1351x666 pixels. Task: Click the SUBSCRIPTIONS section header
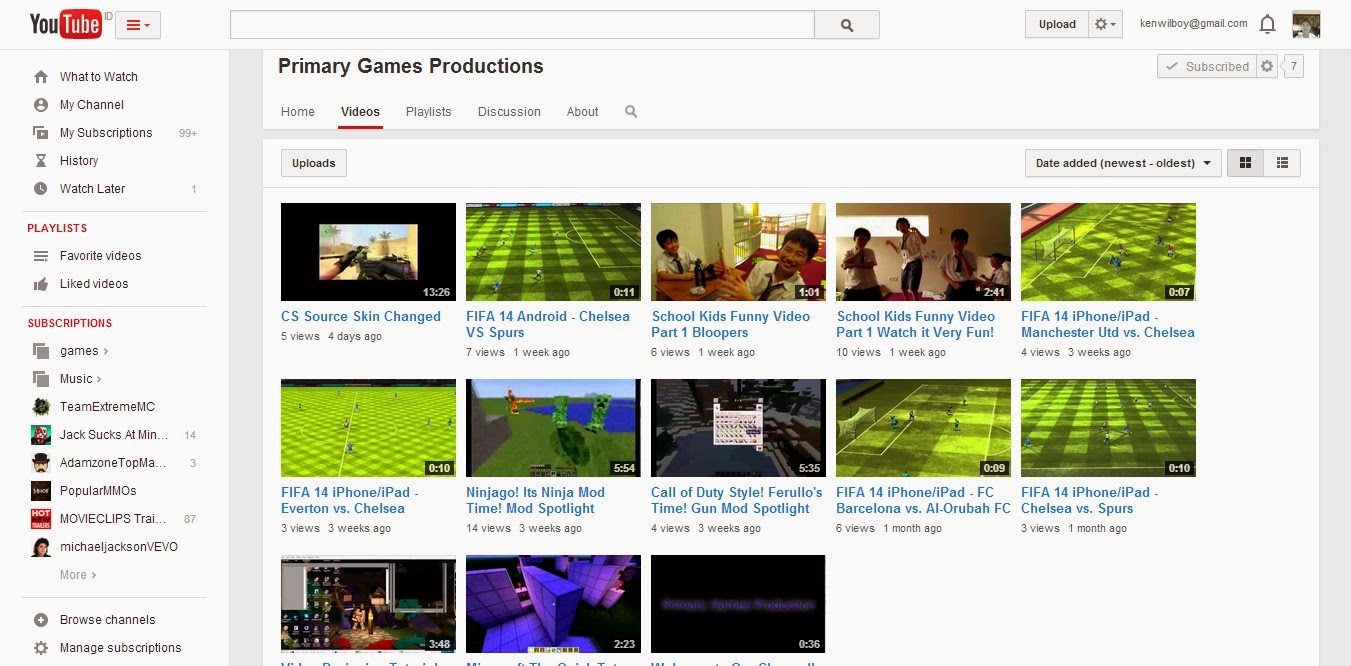(70, 324)
